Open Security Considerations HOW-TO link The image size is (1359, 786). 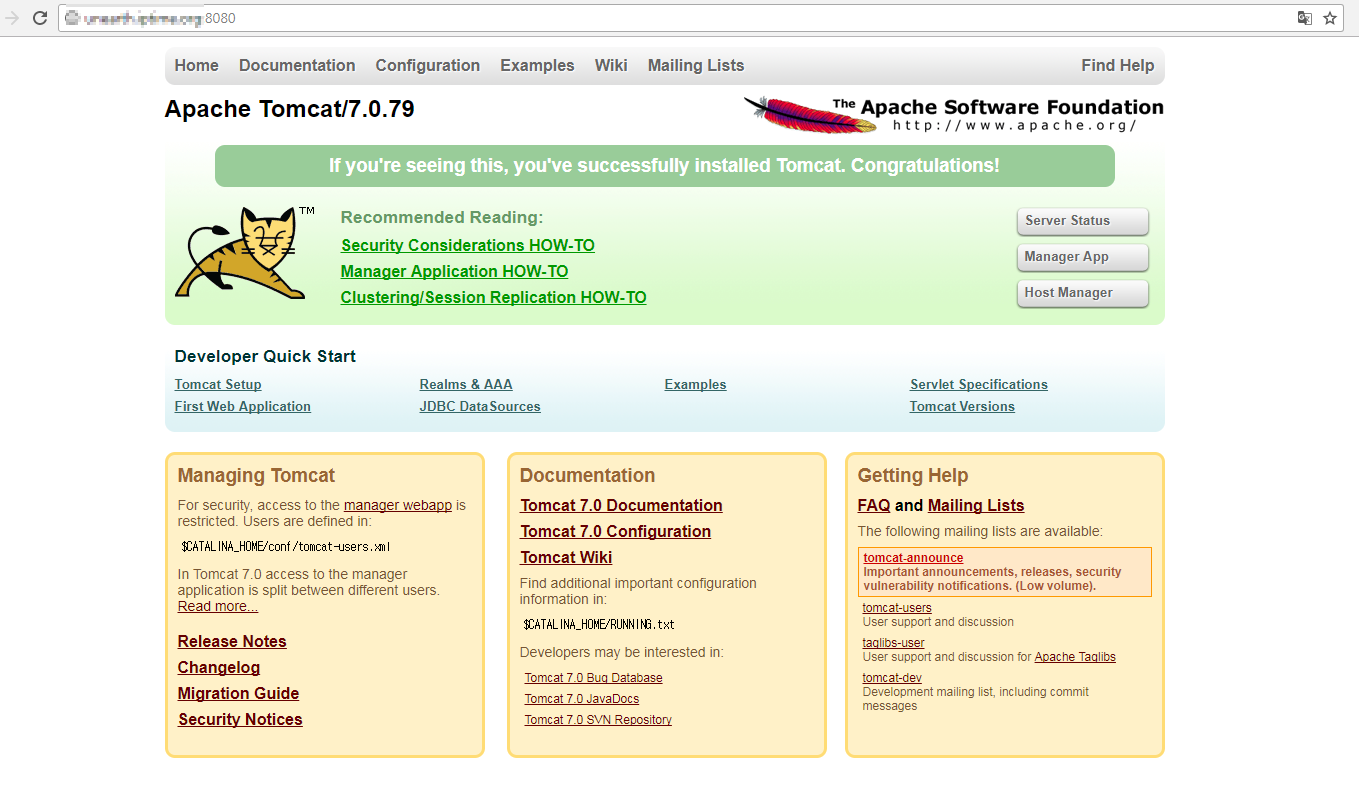(x=468, y=246)
